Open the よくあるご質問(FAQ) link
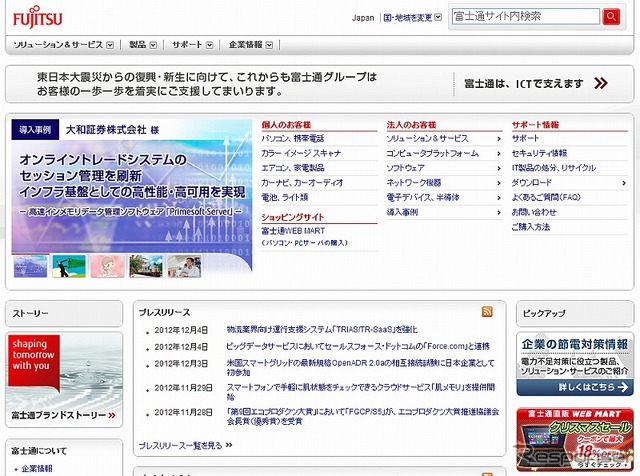640x476 pixels. tap(546, 198)
